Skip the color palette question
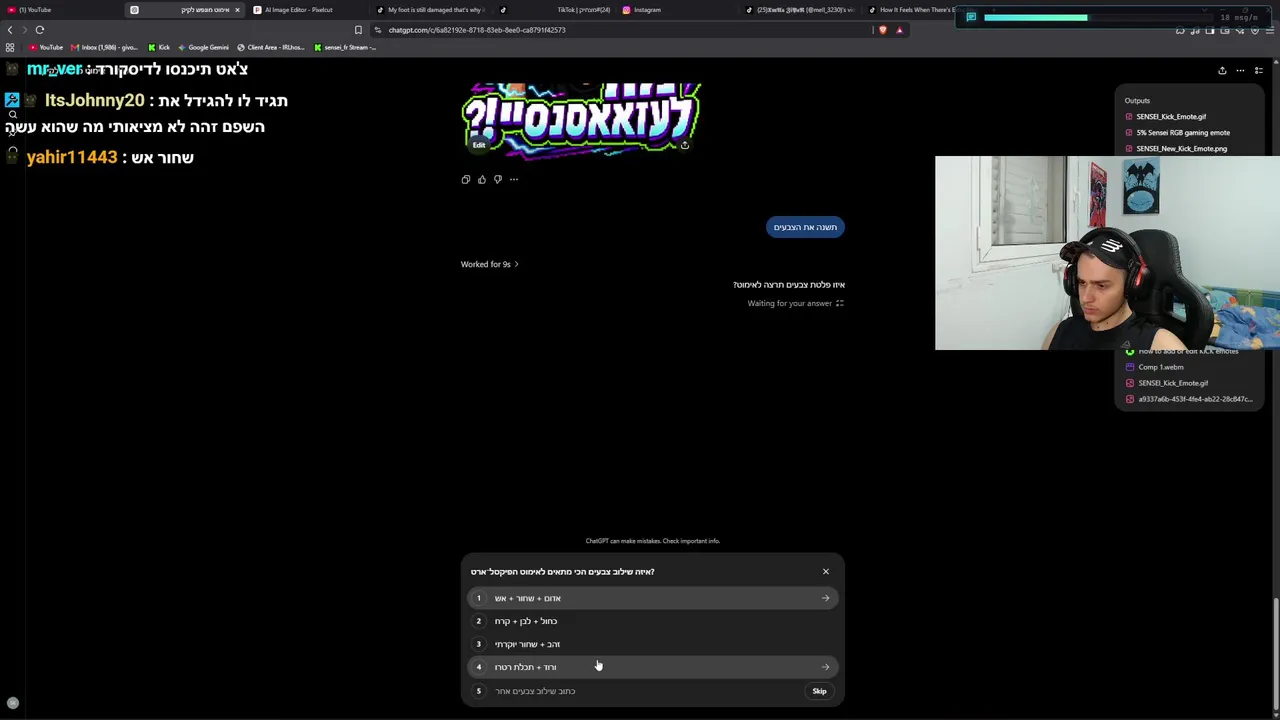Image resolution: width=1280 pixels, height=720 pixels. click(819, 691)
